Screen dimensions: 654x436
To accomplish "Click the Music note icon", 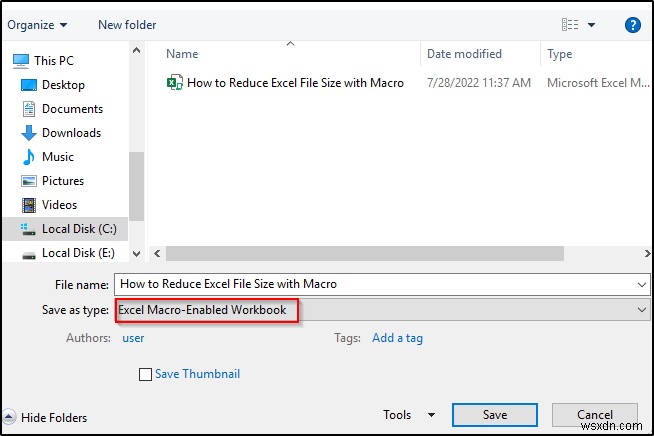I will tap(28, 157).
